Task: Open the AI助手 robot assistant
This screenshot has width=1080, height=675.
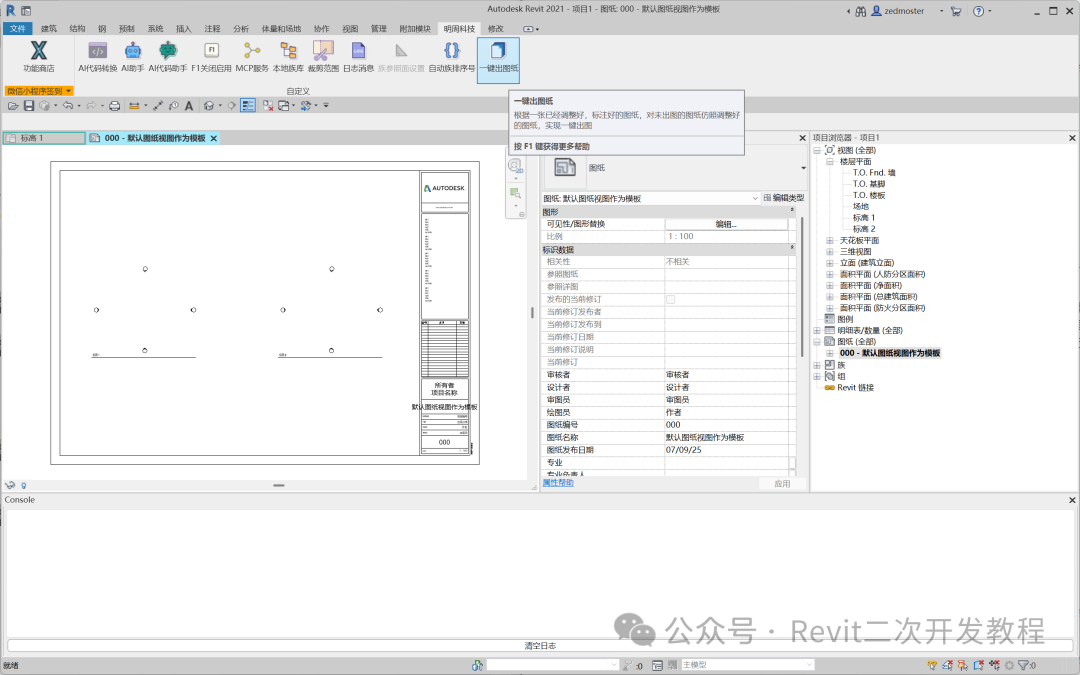Action: click(x=133, y=56)
